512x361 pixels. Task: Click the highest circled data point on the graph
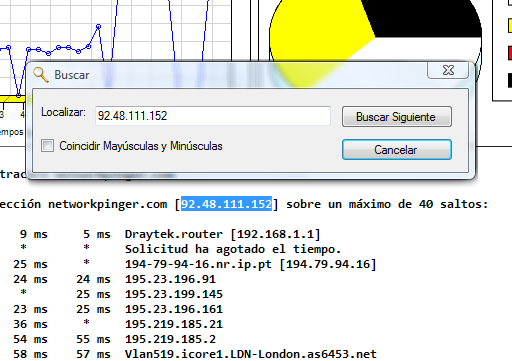[98, 26]
